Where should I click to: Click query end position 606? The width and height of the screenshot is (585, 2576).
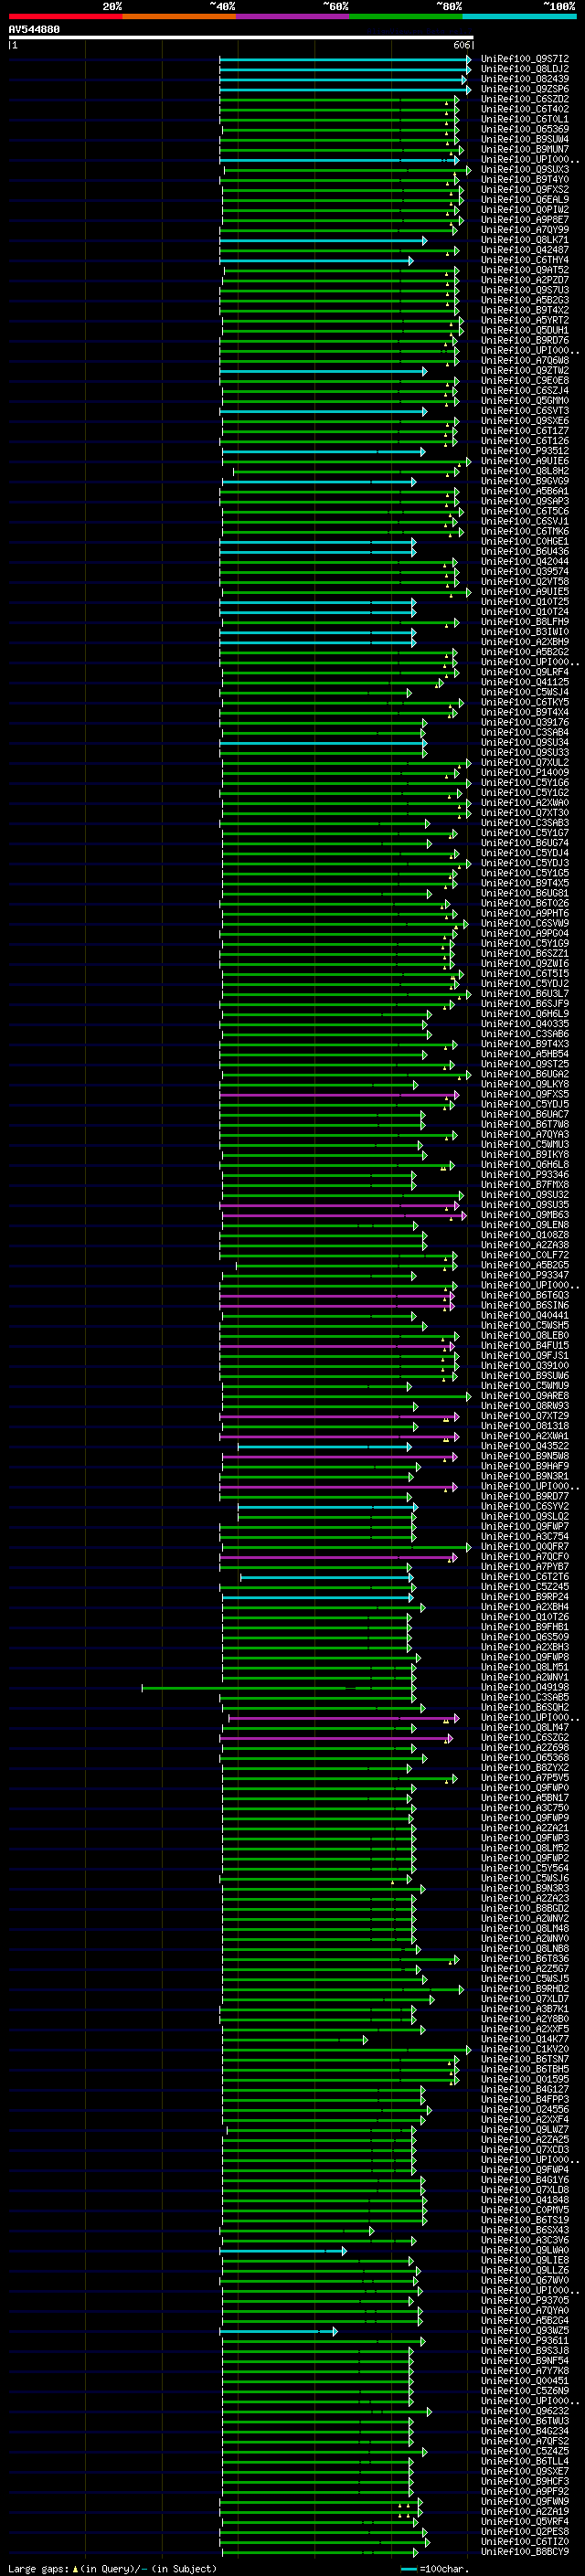pos(461,45)
